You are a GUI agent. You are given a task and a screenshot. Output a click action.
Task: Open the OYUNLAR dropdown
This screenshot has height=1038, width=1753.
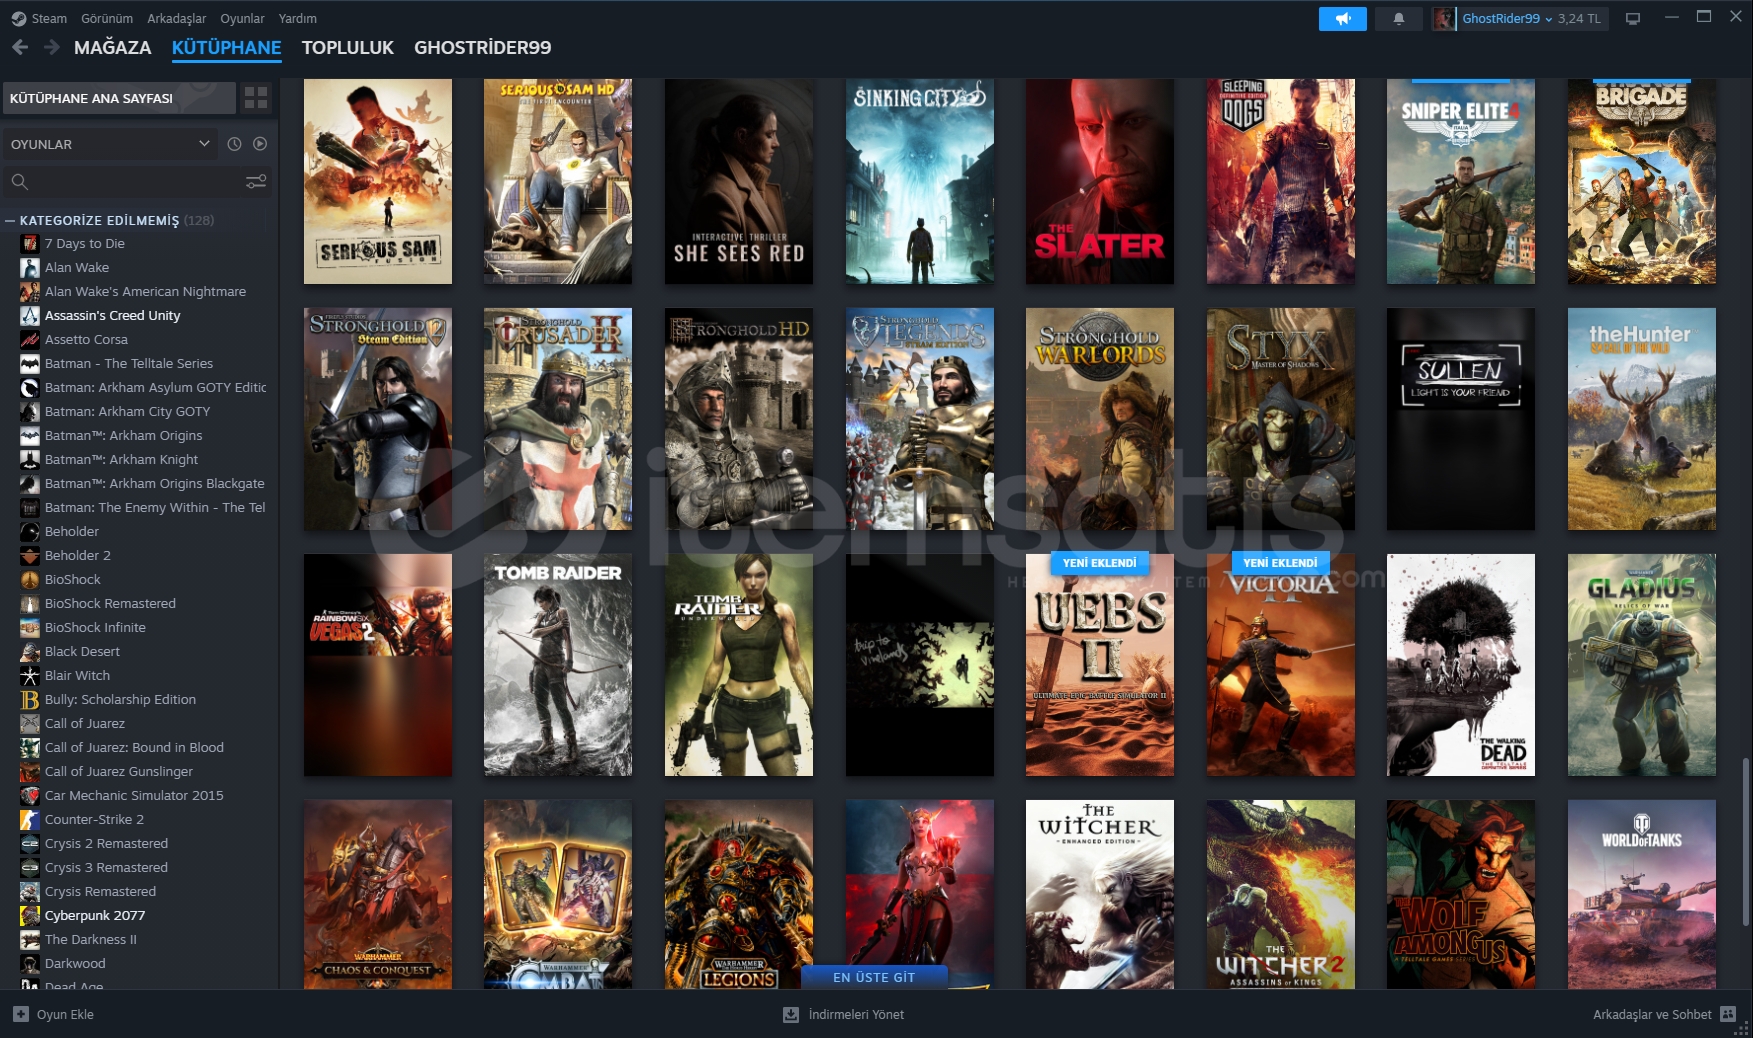click(110, 144)
